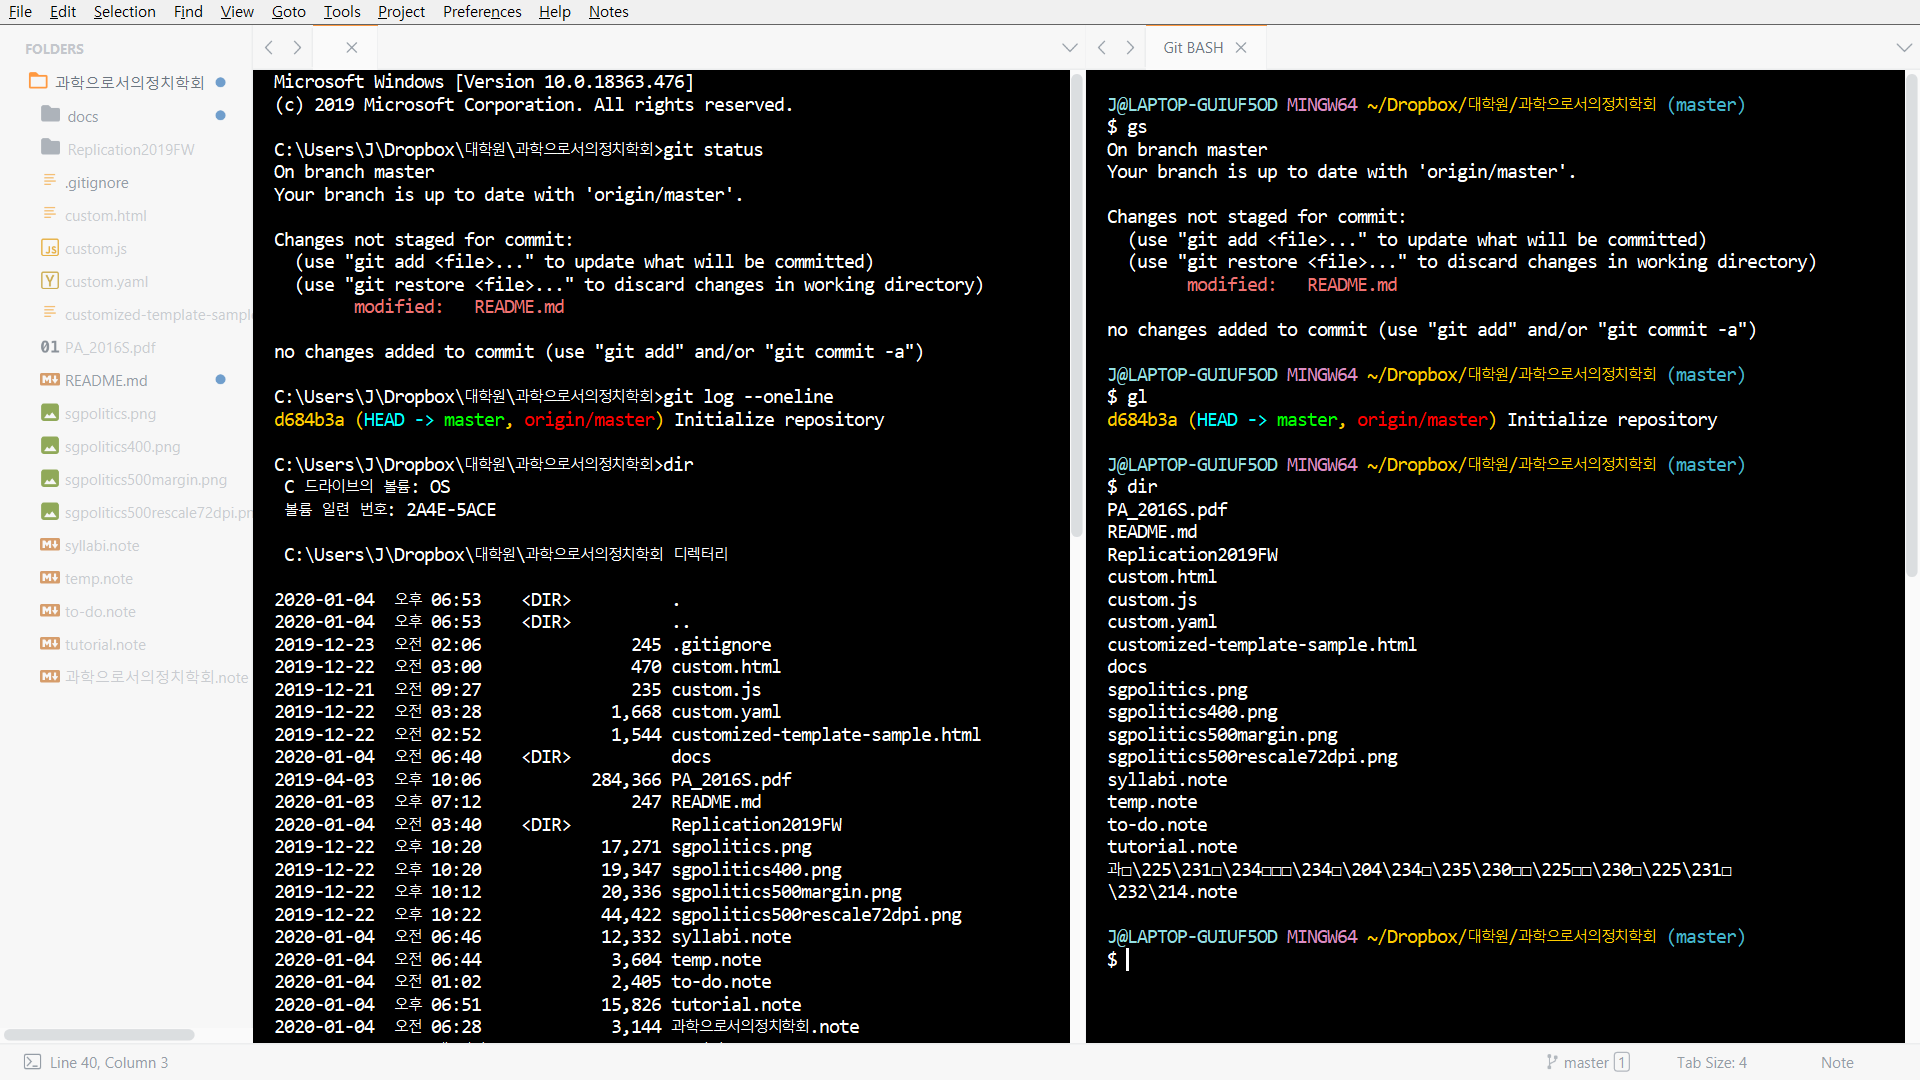Open the Find menu
Viewport: 1920px width, 1080px height.
click(188, 12)
